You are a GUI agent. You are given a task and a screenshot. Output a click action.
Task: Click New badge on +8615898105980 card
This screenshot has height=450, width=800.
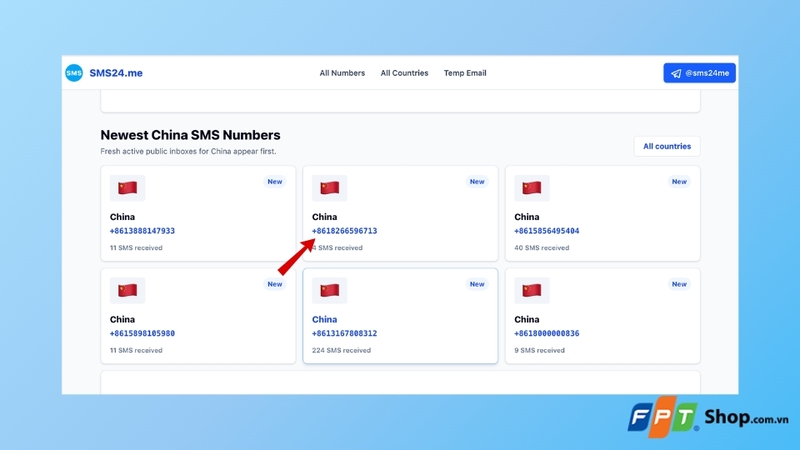coord(275,284)
